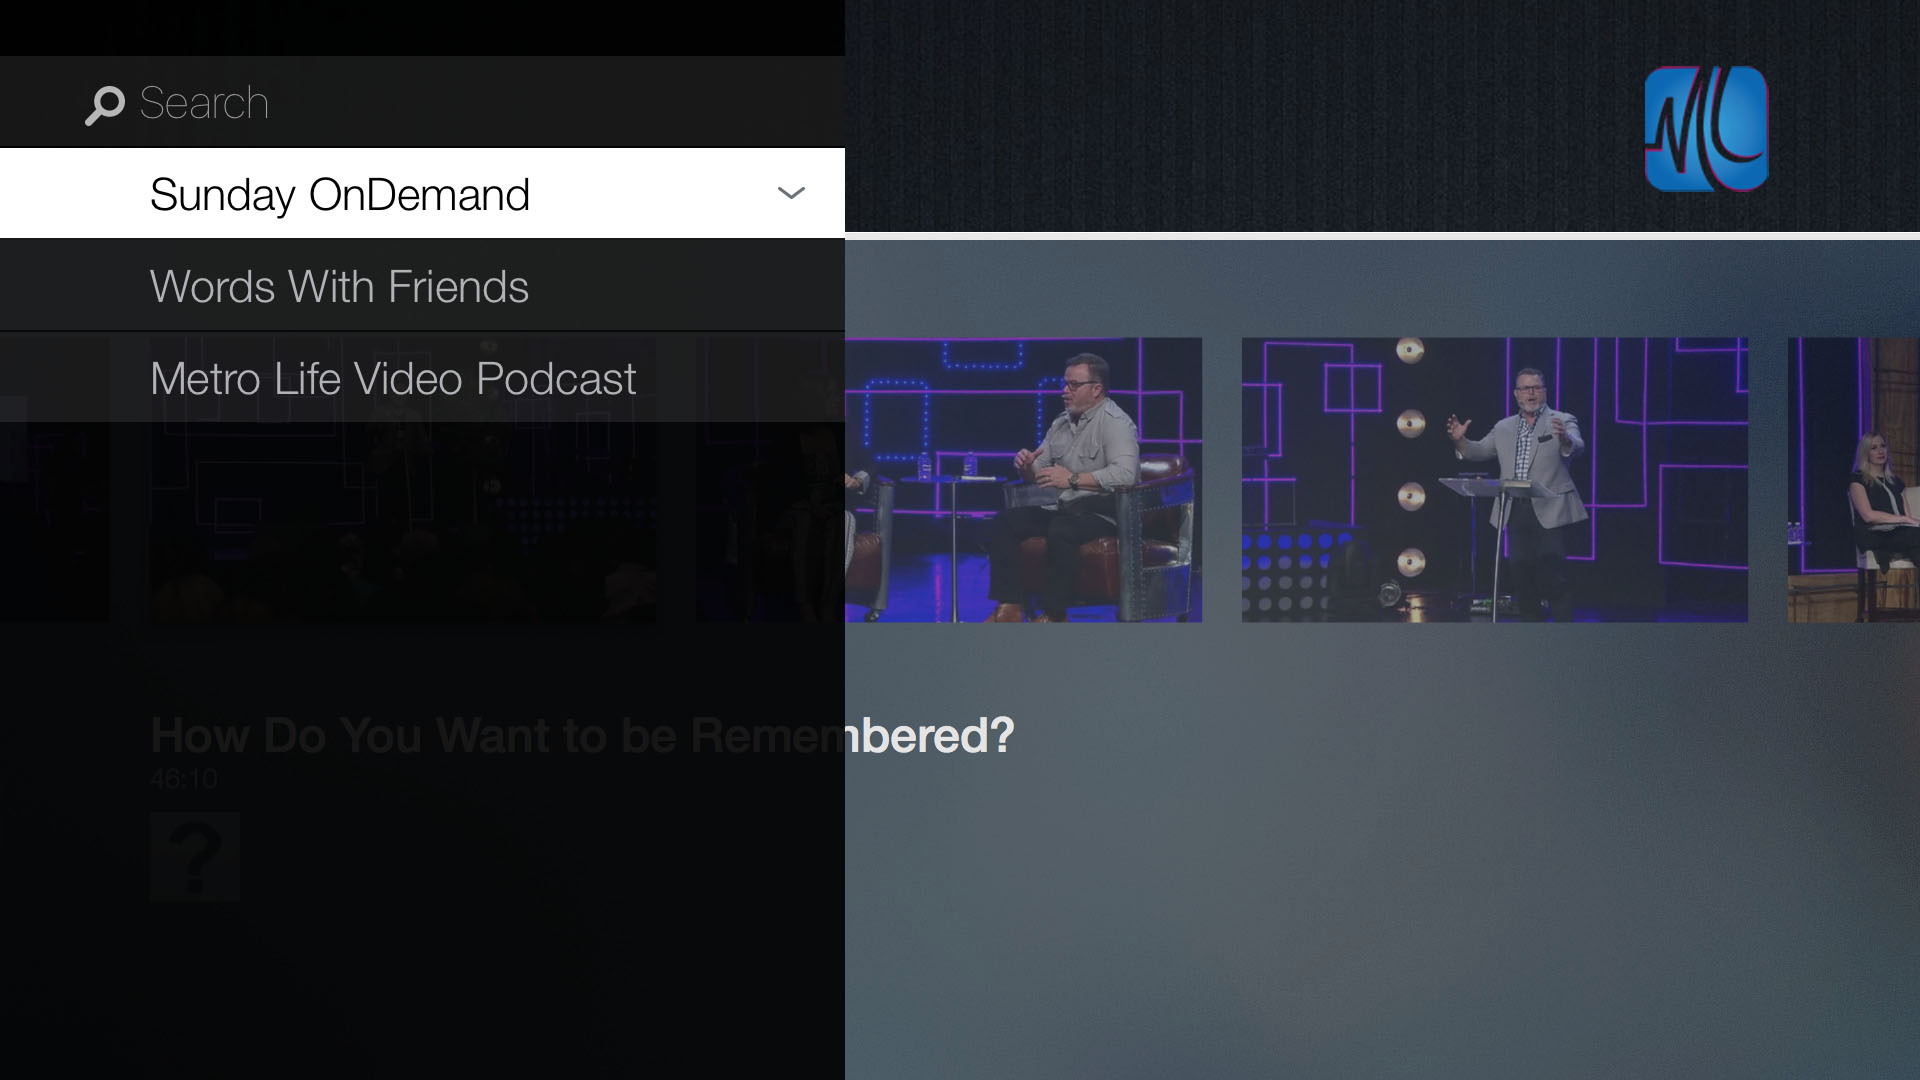Open Words With Friends category
The width and height of the screenshot is (1920, 1080).
point(422,286)
